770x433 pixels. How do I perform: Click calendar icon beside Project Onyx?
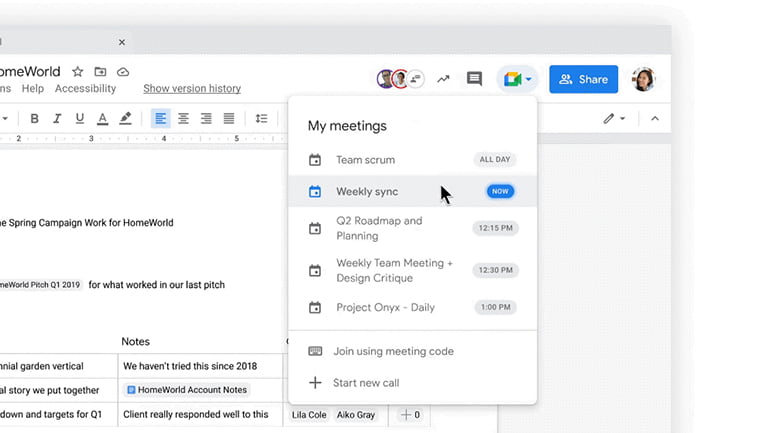315,307
